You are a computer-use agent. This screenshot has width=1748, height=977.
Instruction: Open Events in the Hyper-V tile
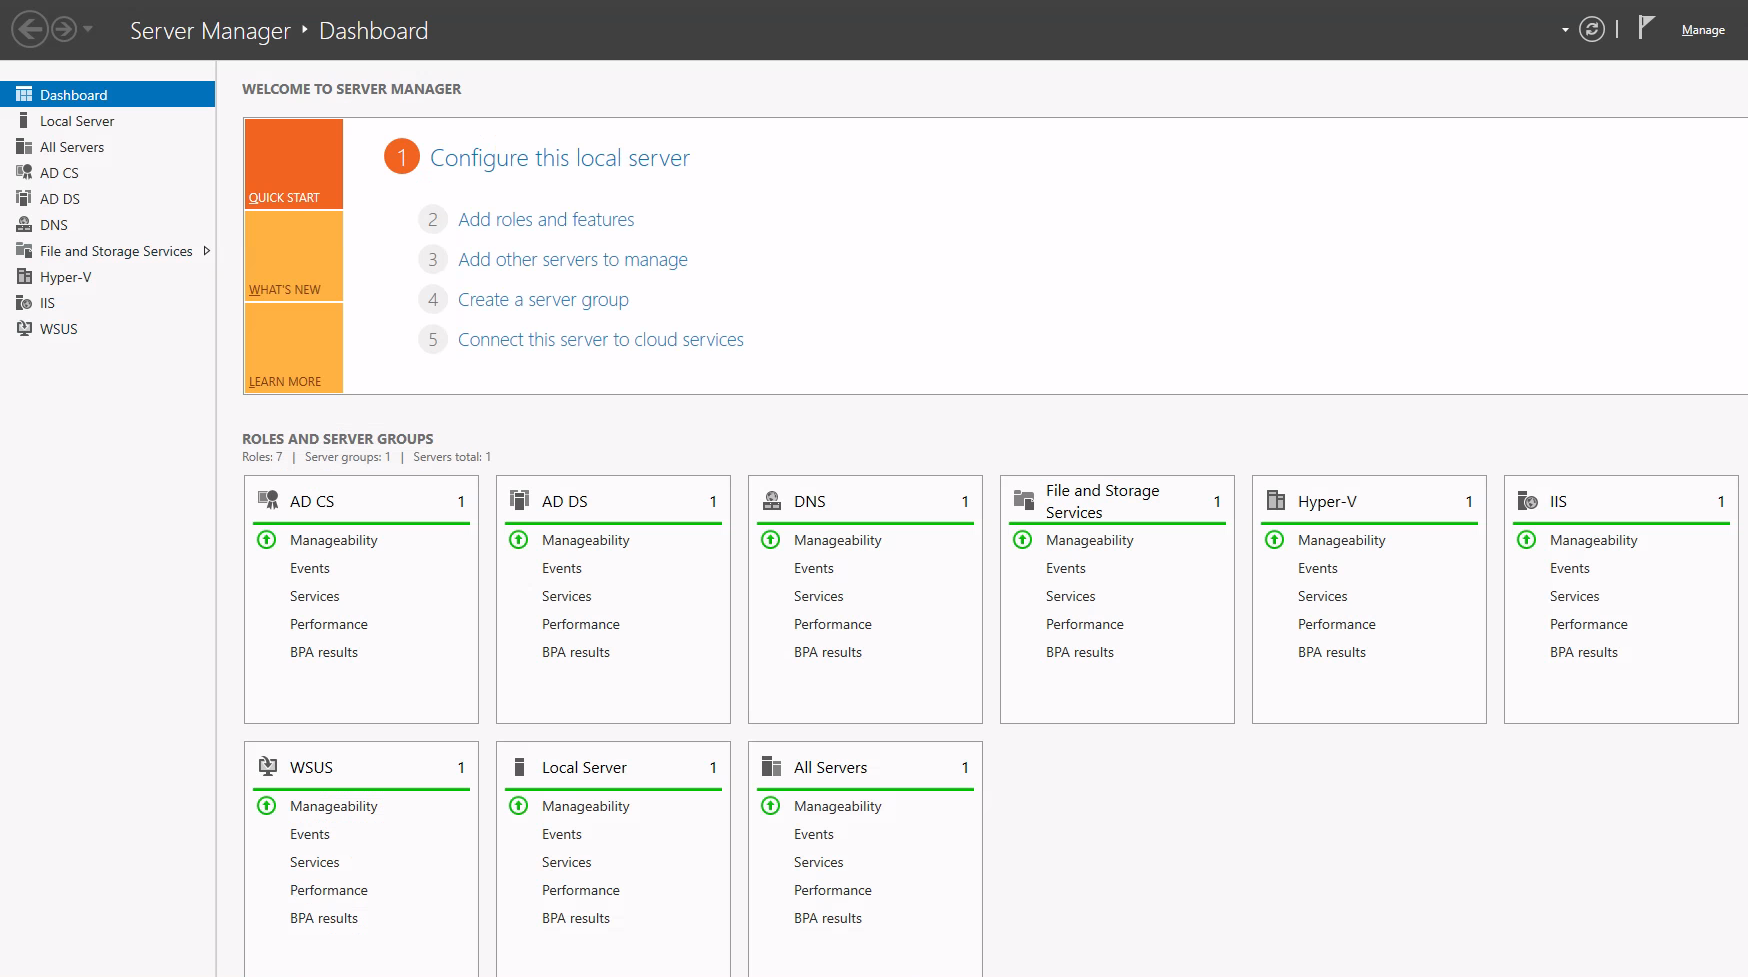1318,568
